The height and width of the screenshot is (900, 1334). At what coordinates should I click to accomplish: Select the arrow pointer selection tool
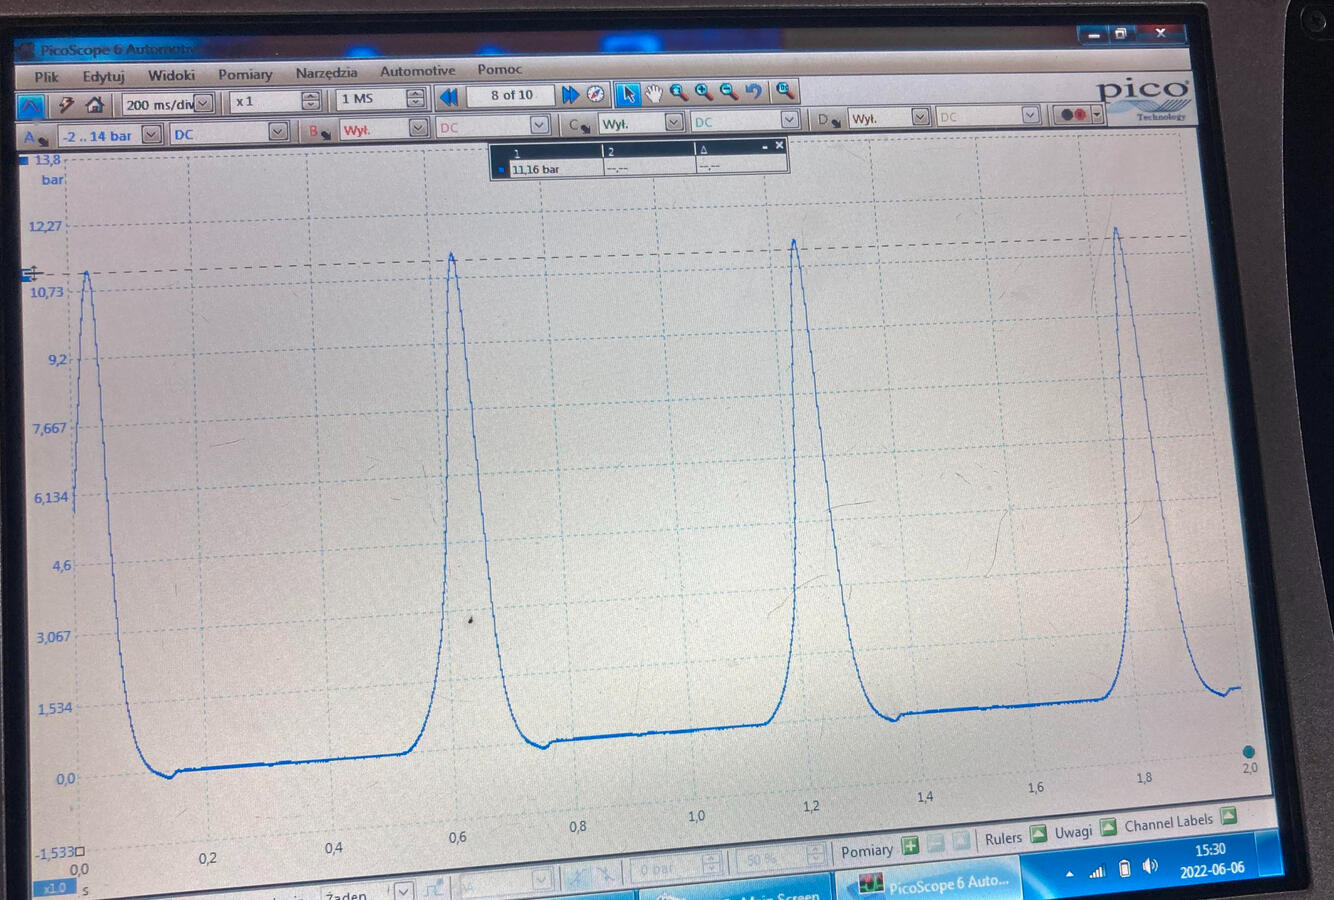(627, 94)
